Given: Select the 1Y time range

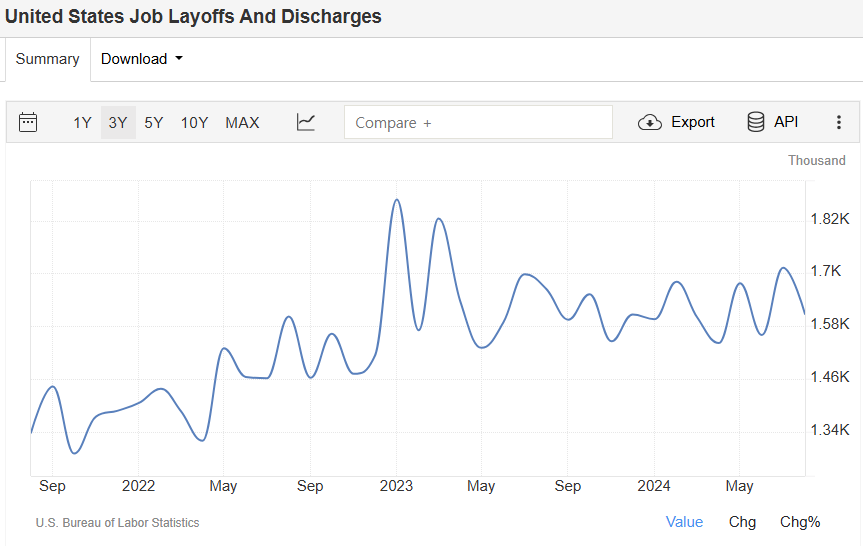Looking at the screenshot, I should 82,122.
